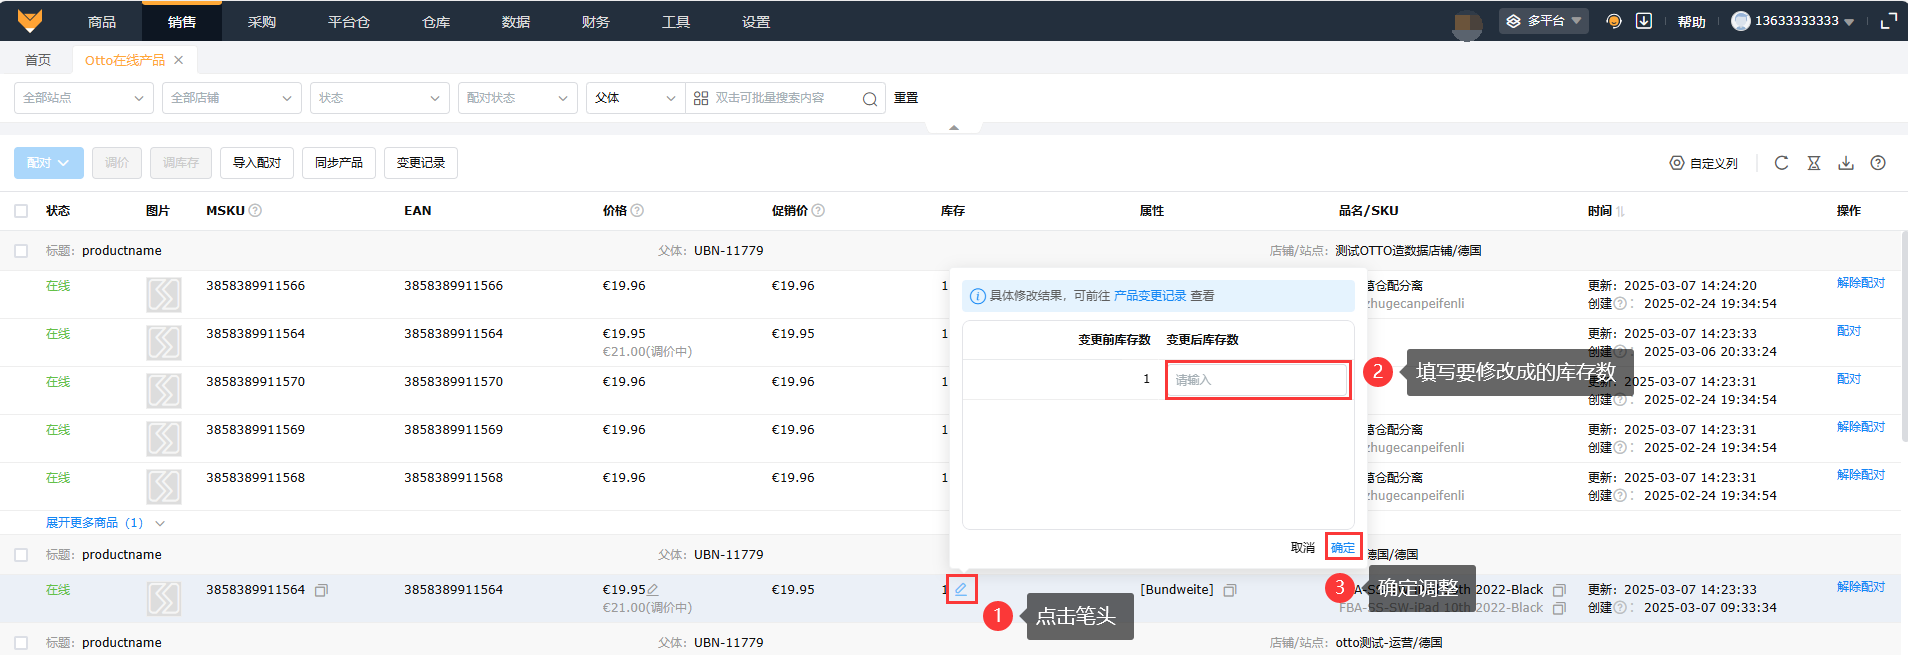Open the customer service headset icon
This screenshot has width=1908, height=655.
pos(1613,21)
